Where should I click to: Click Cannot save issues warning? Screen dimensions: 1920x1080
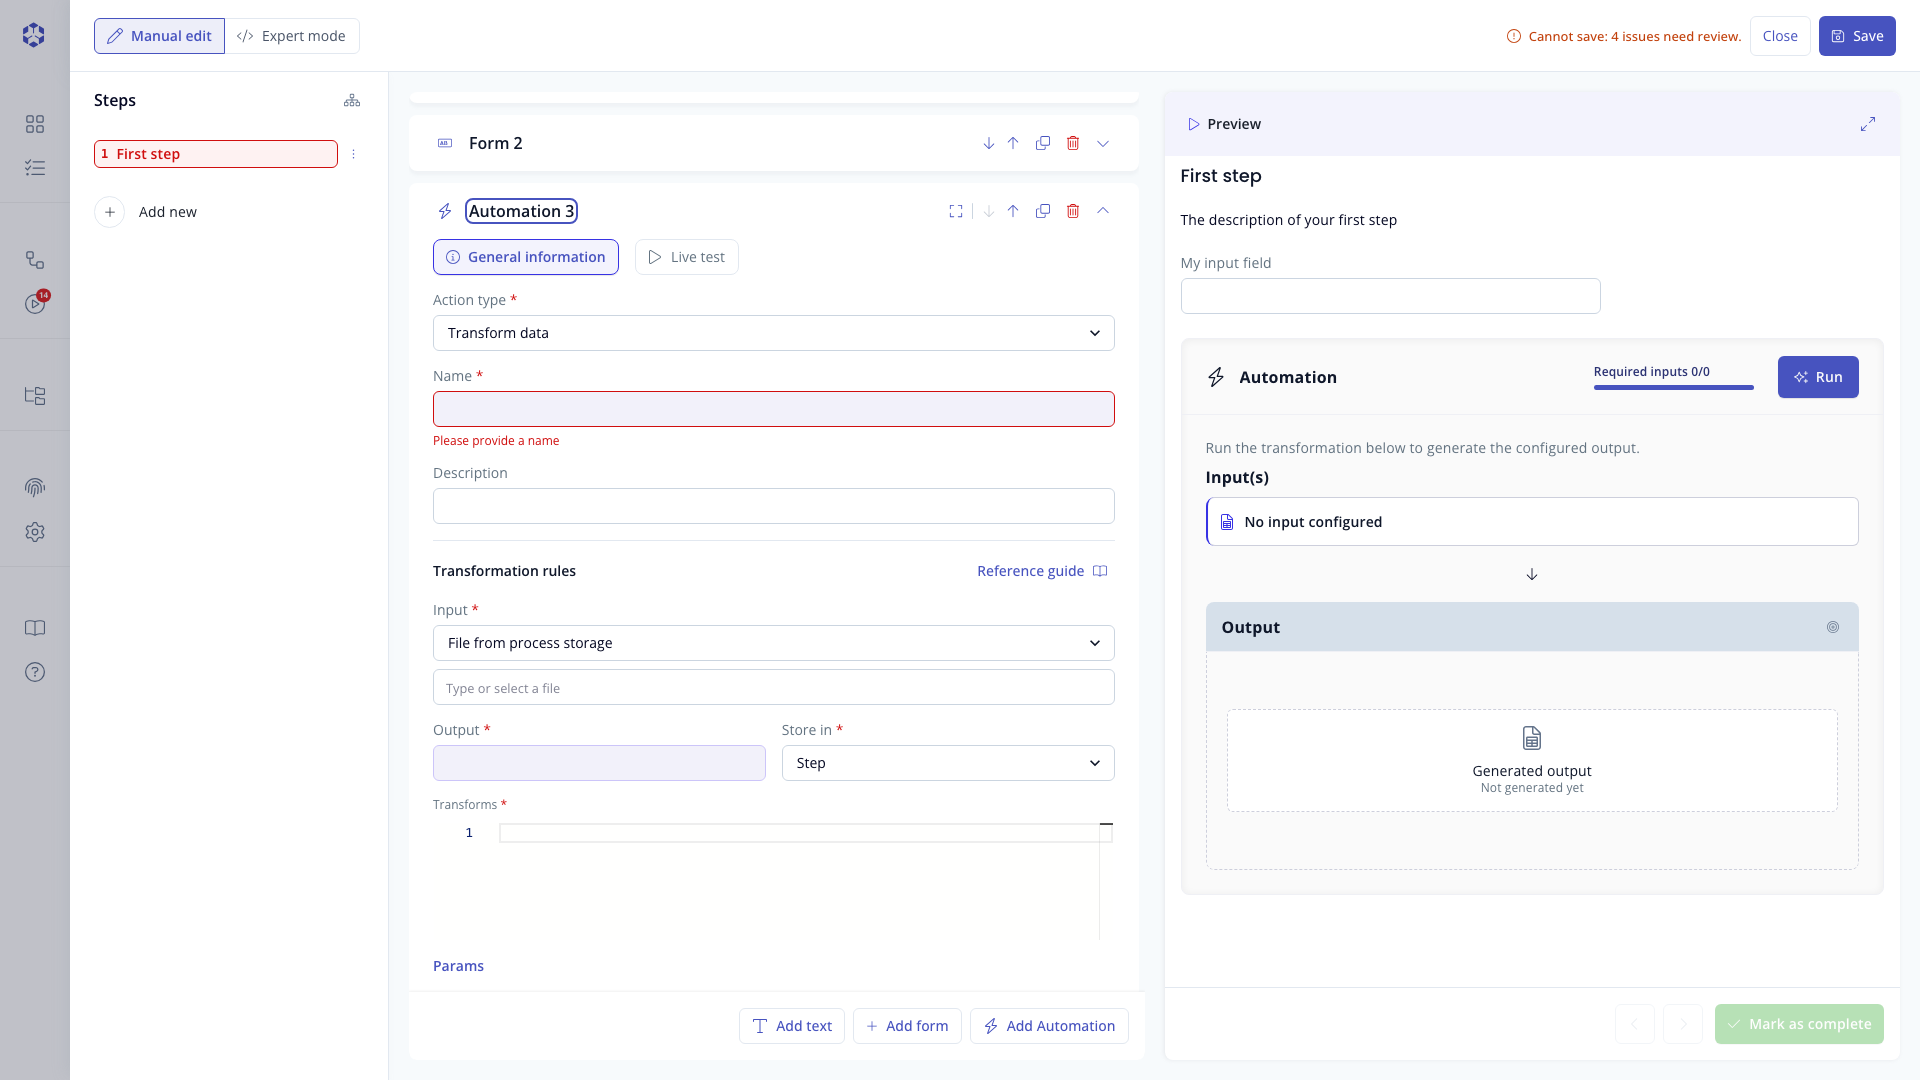[x=1624, y=36]
